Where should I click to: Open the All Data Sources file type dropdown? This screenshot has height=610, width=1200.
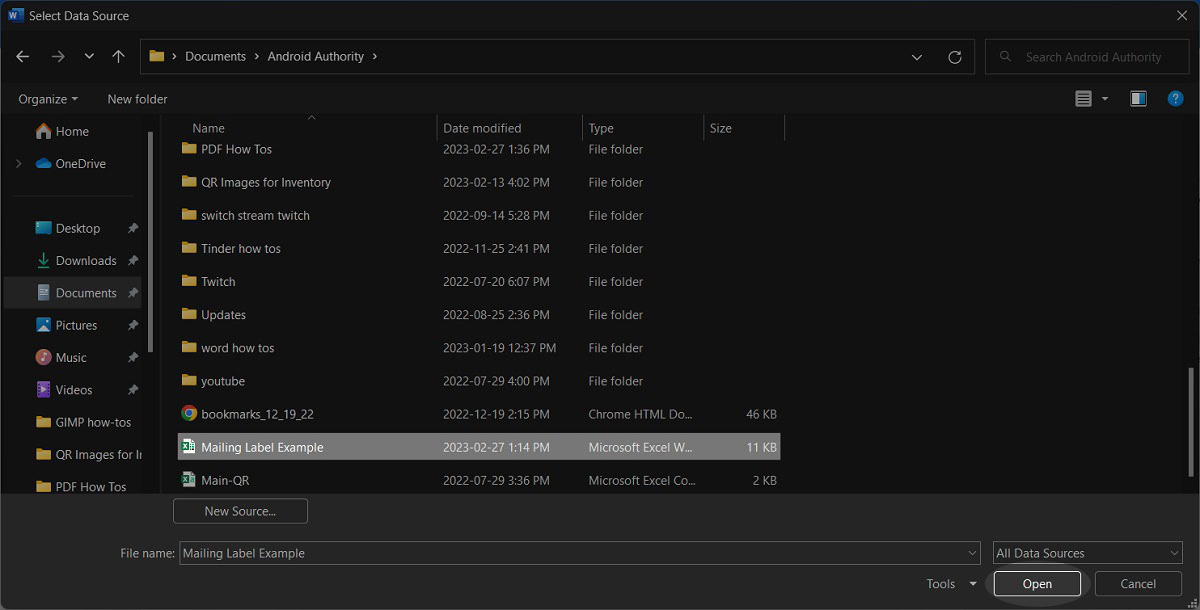[x=1087, y=553]
